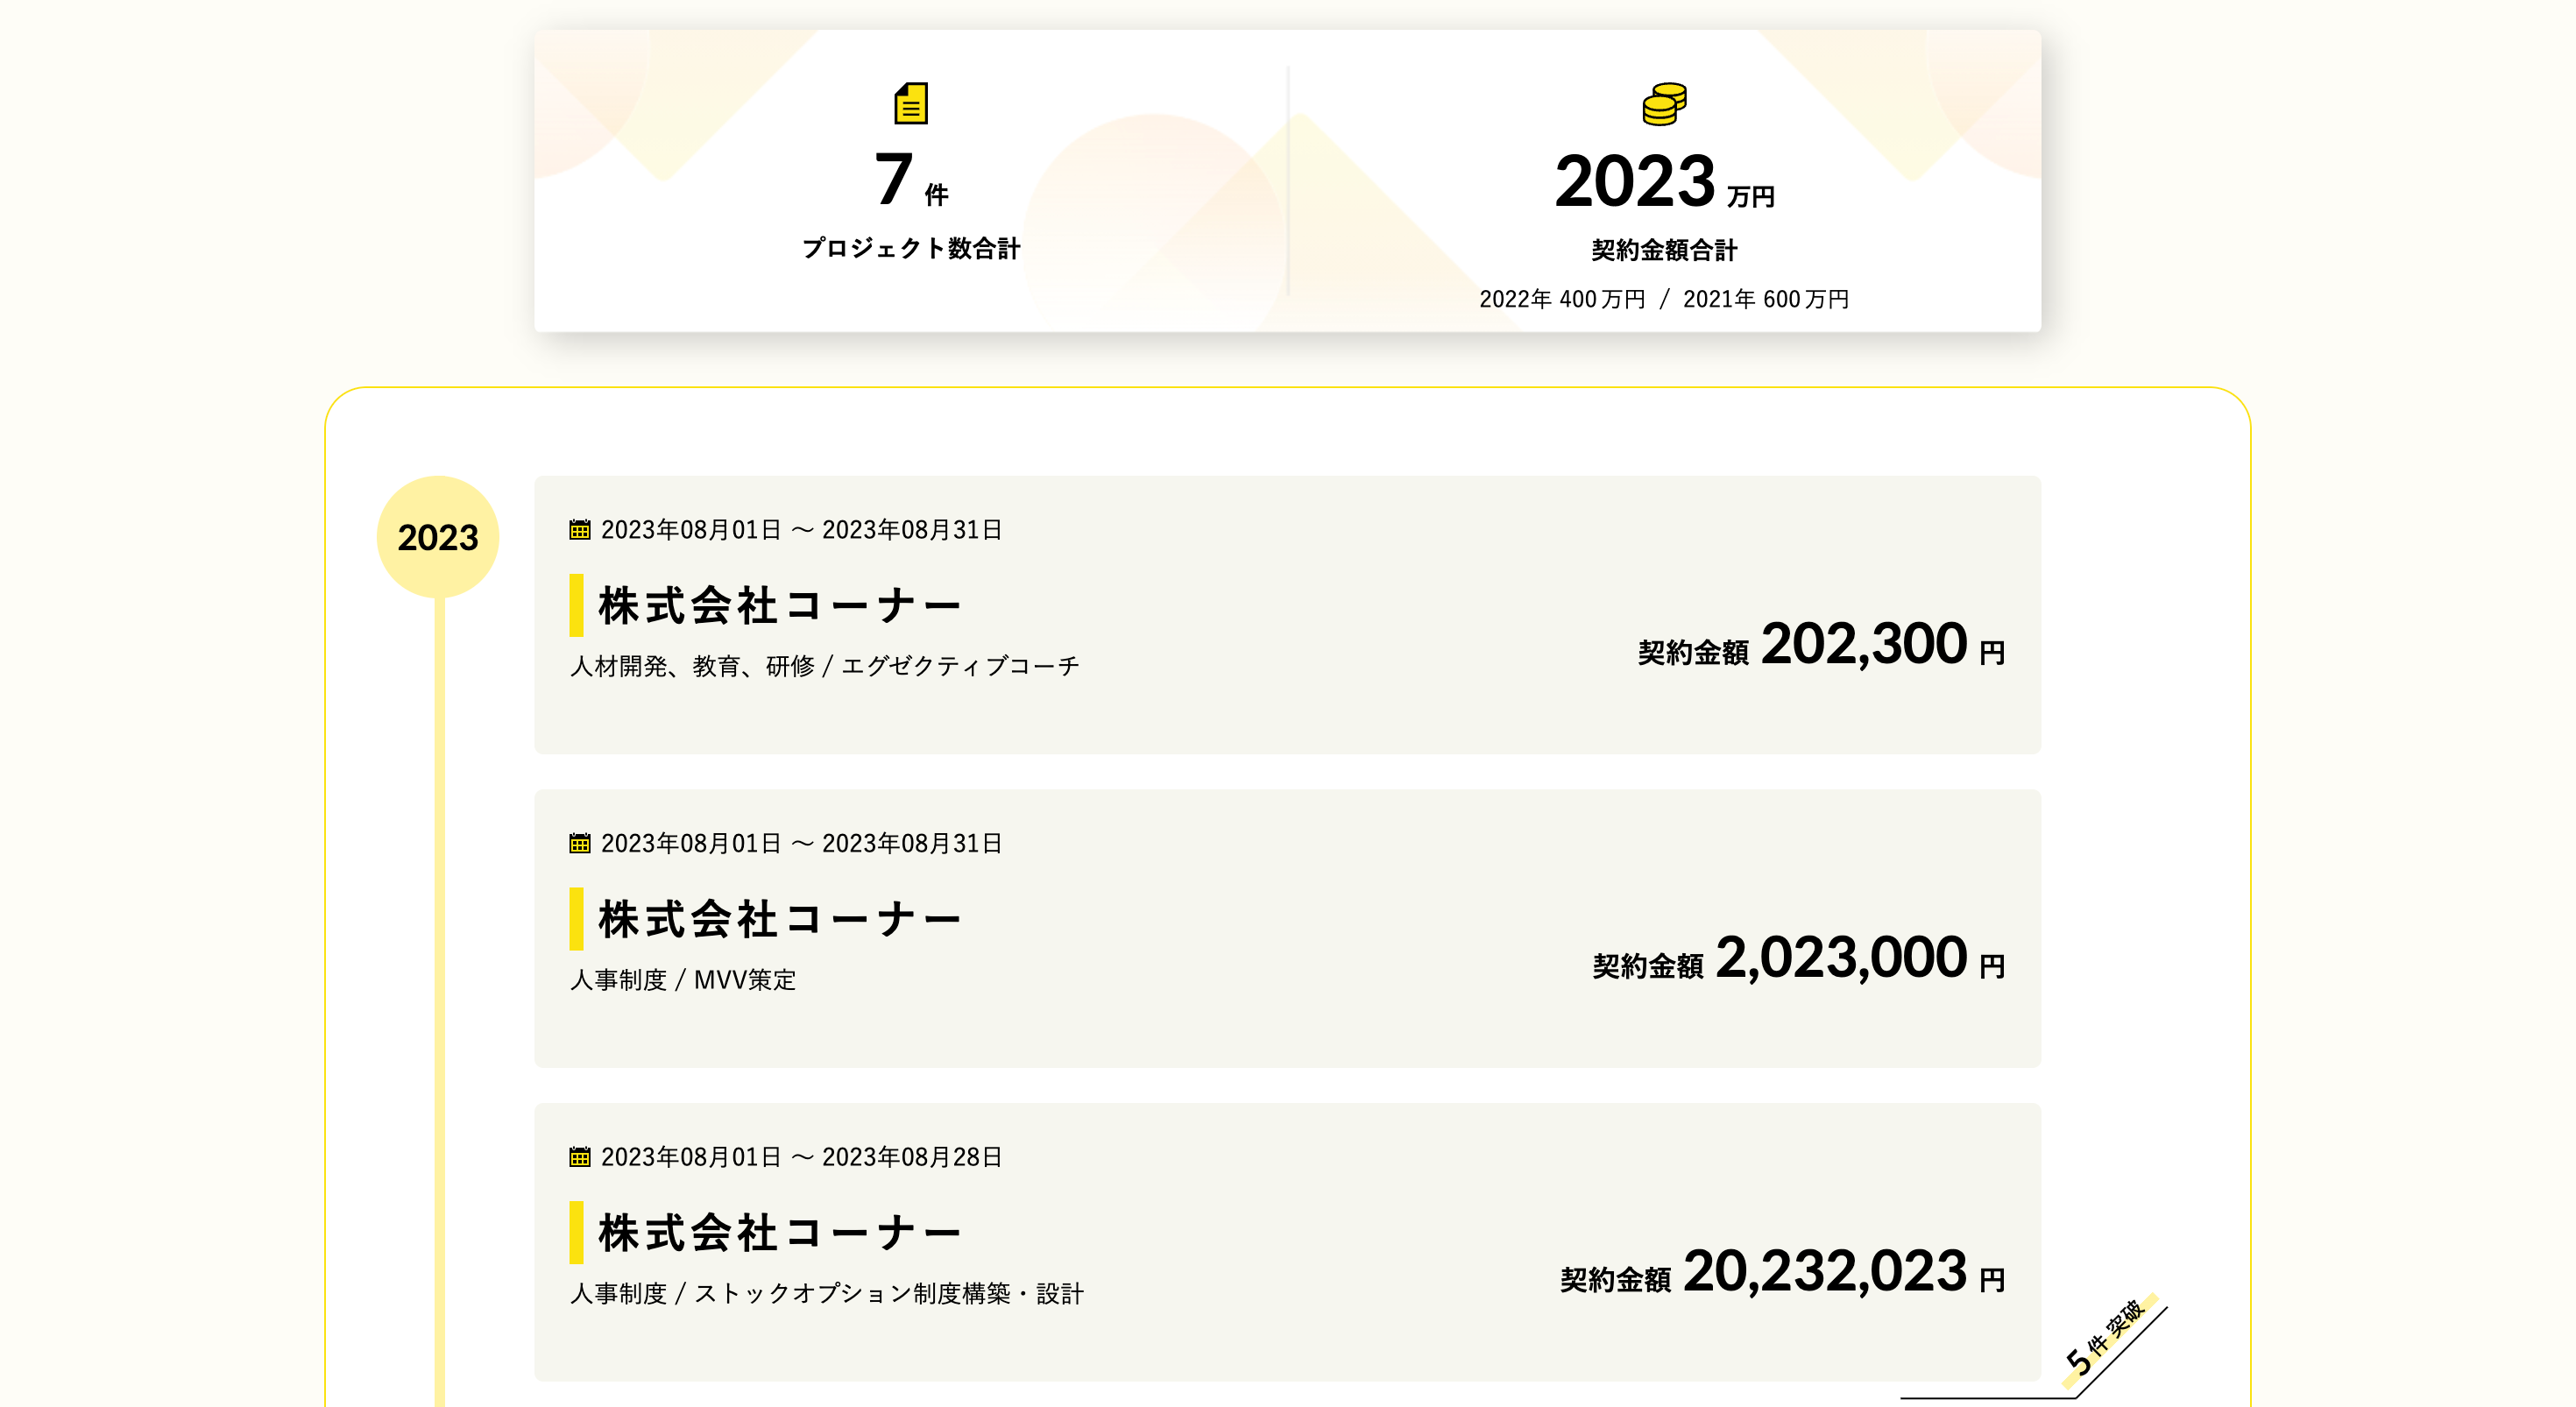Image resolution: width=2576 pixels, height=1407 pixels.
Task: Click calendar icon in the 2,023,000円 card
Action: 580,843
